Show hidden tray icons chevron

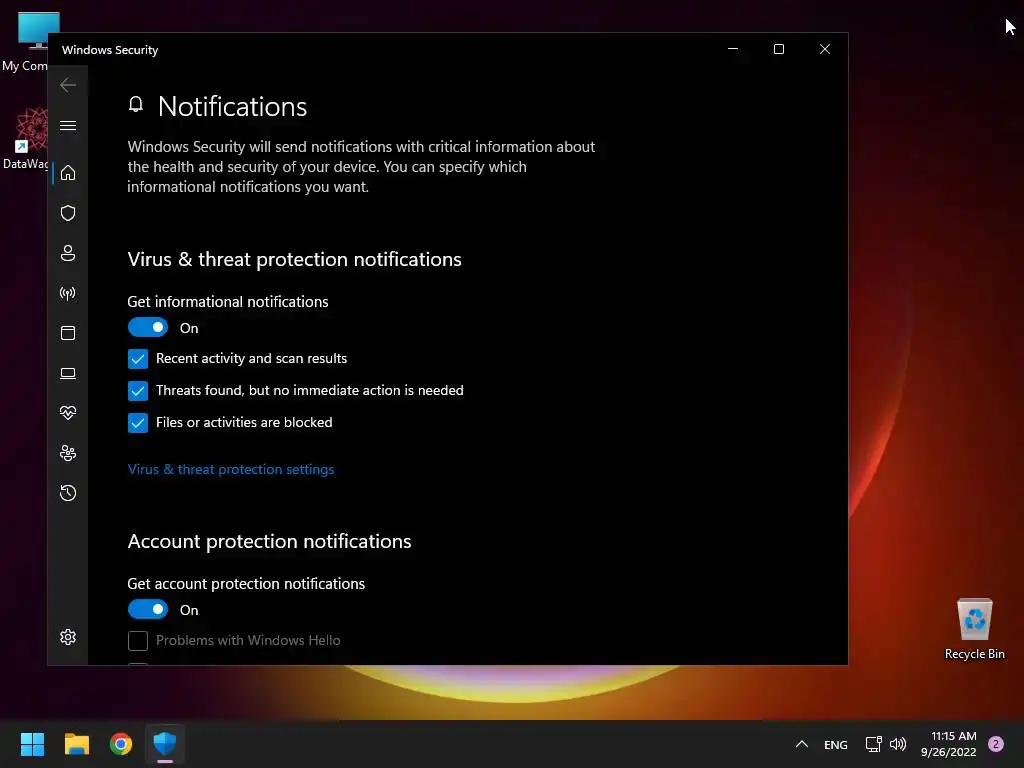pos(801,744)
